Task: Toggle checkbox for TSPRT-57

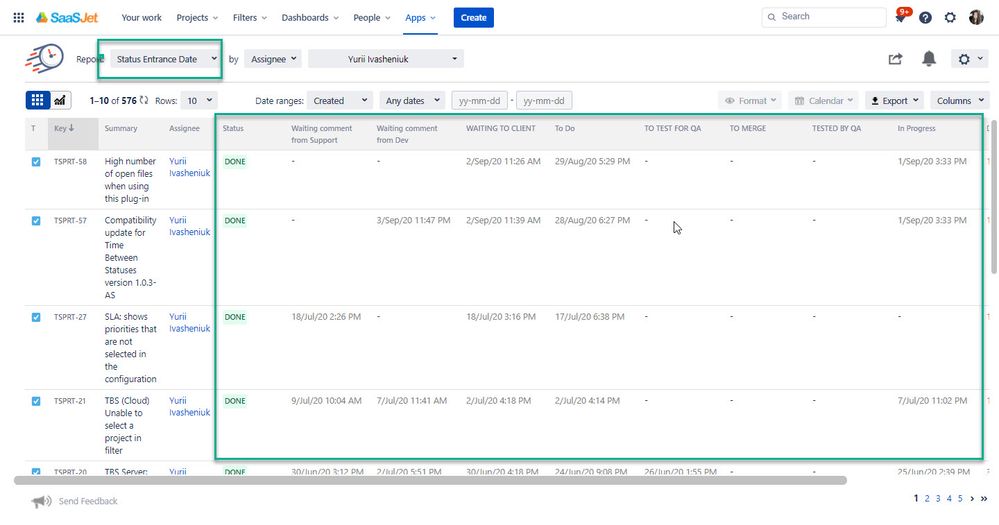Action: [36, 220]
